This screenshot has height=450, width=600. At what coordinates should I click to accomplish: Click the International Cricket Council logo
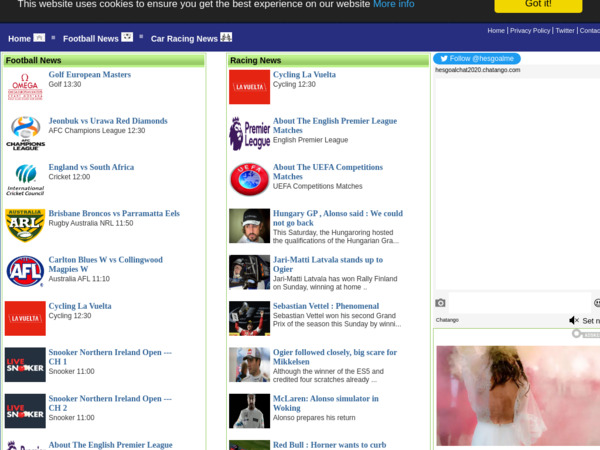point(25,179)
